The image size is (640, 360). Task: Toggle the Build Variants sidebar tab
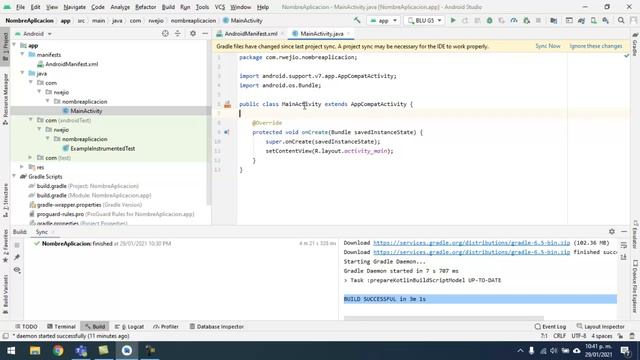(x=5, y=294)
